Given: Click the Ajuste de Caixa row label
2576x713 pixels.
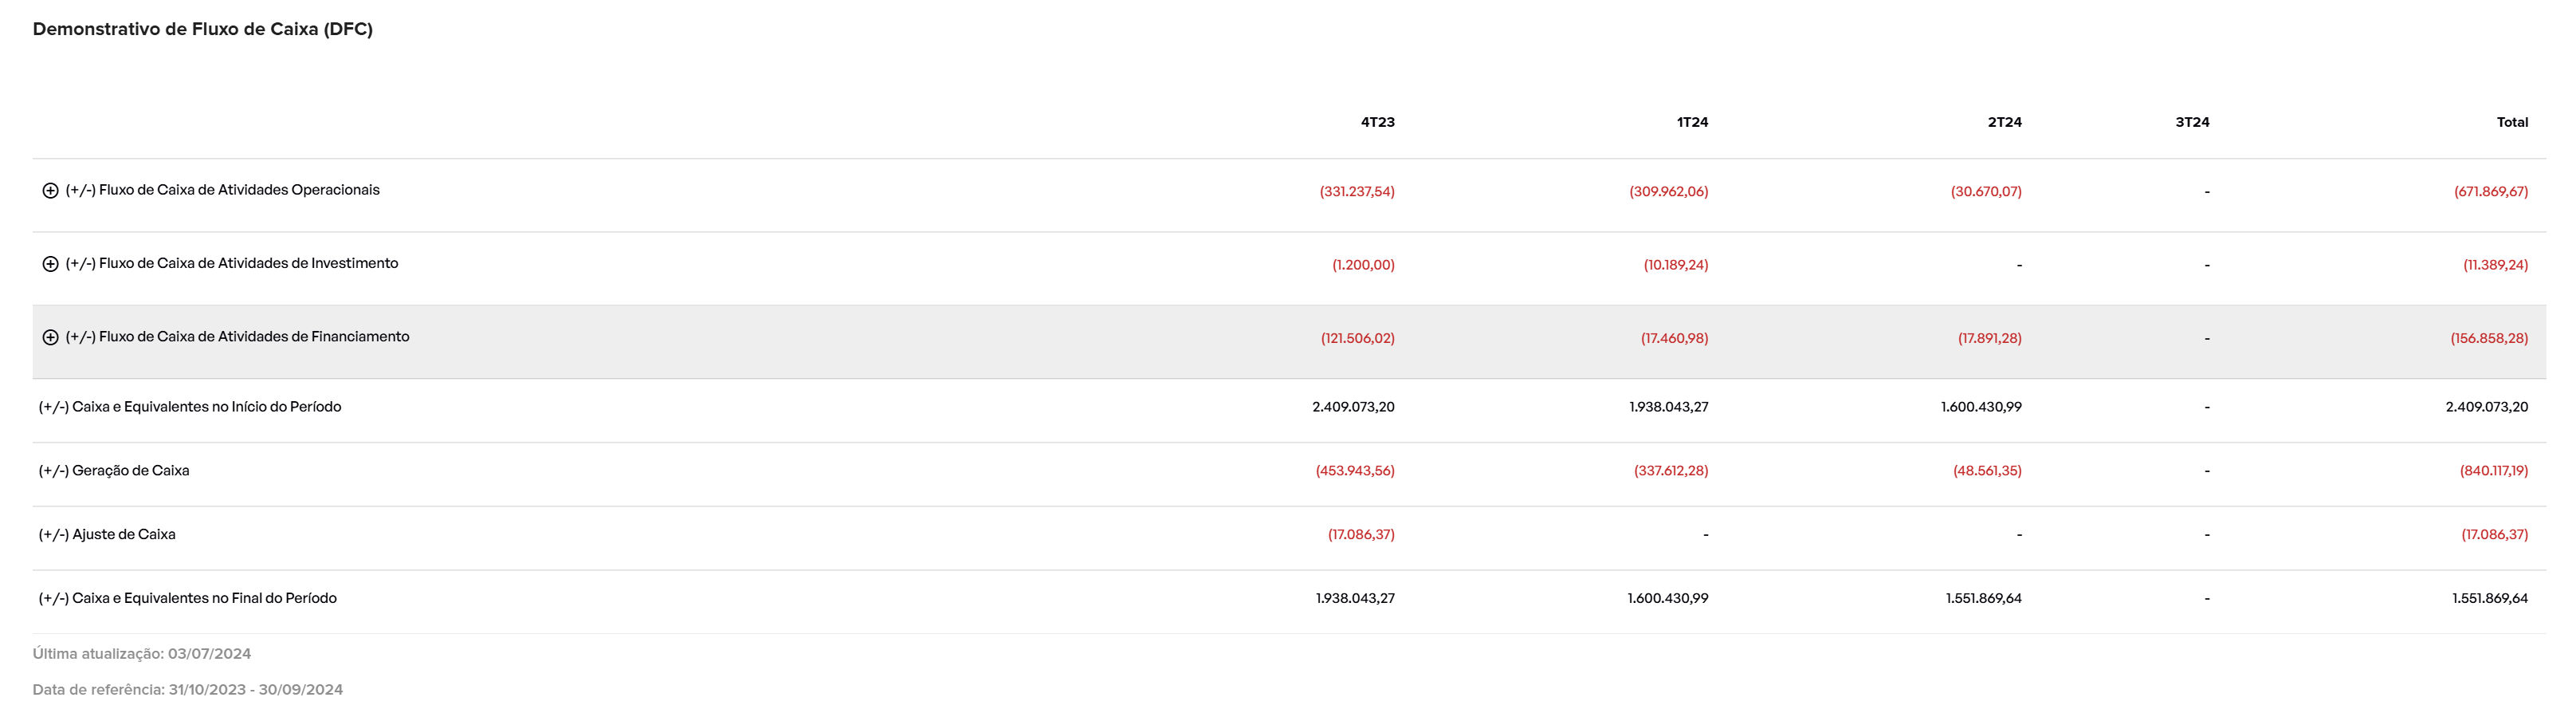Looking at the screenshot, I should (x=107, y=535).
